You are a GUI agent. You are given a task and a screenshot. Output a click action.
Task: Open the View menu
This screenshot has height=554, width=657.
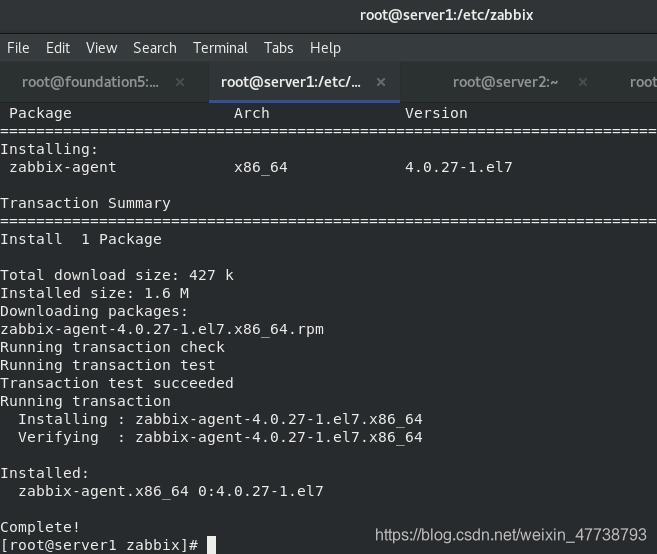101,48
